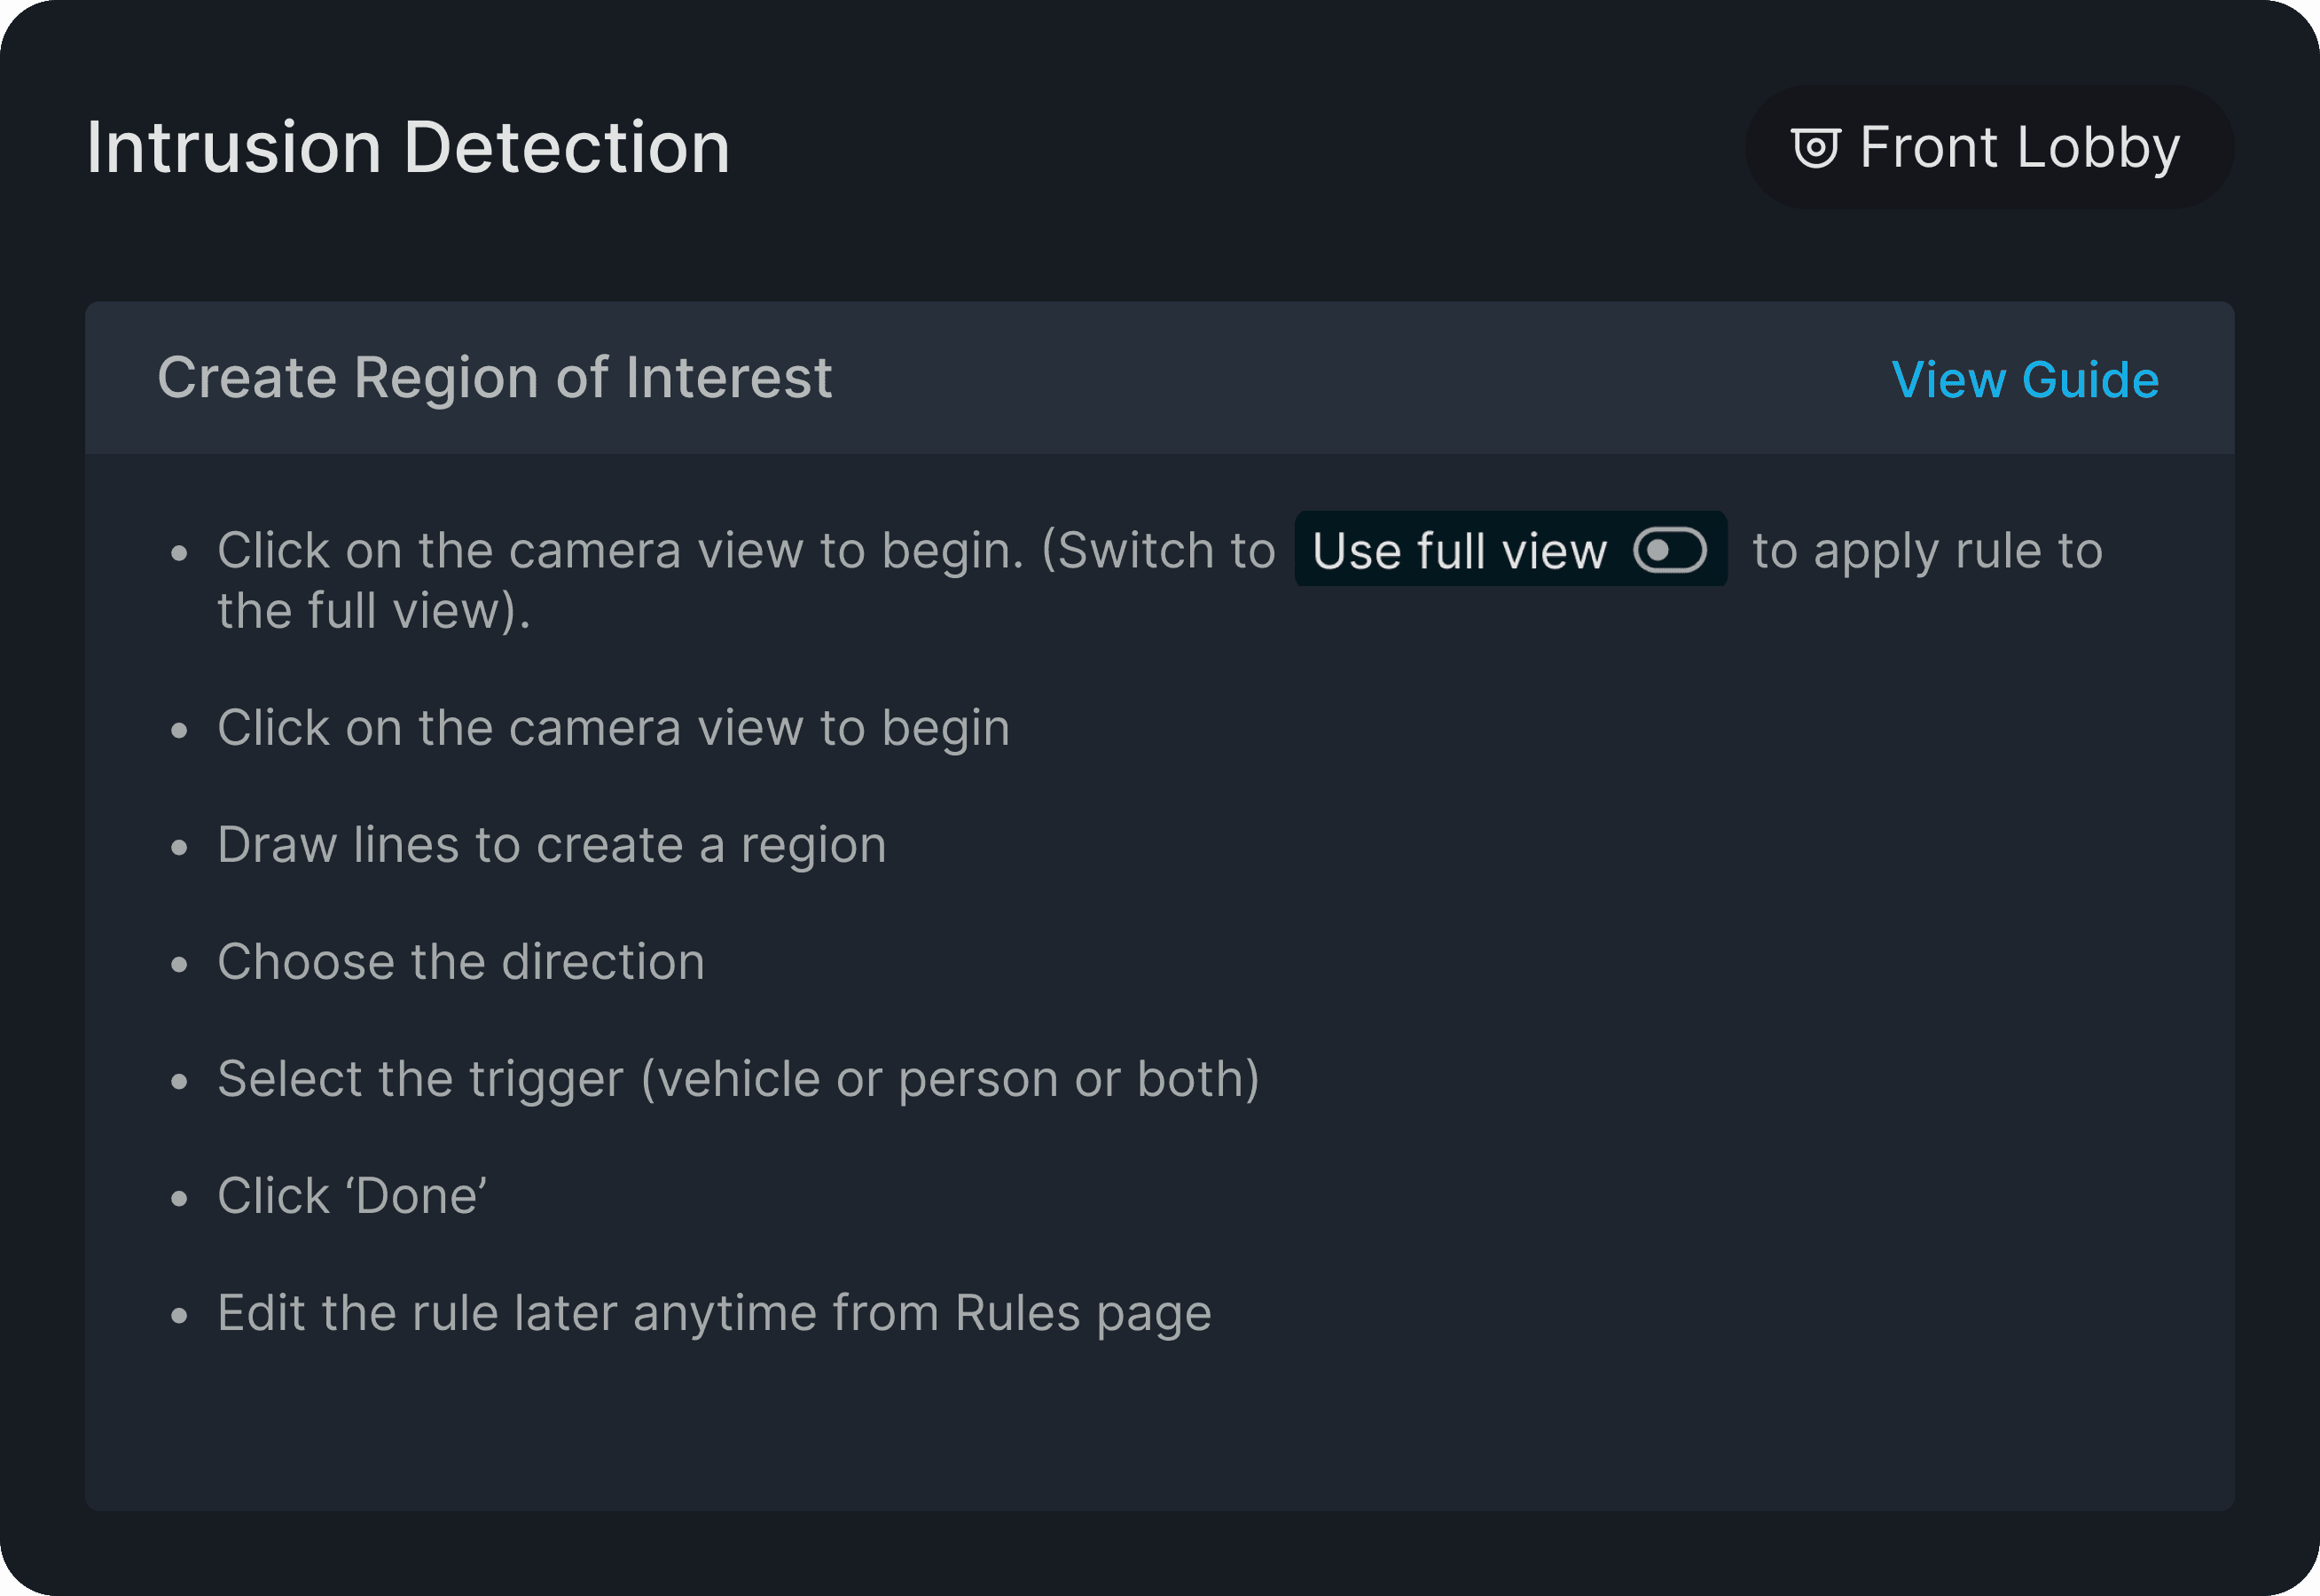Image resolution: width=2320 pixels, height=1596 pixels.
Task: Click the bullet dot before 'Draw lines'
Action: coord(180,847)
